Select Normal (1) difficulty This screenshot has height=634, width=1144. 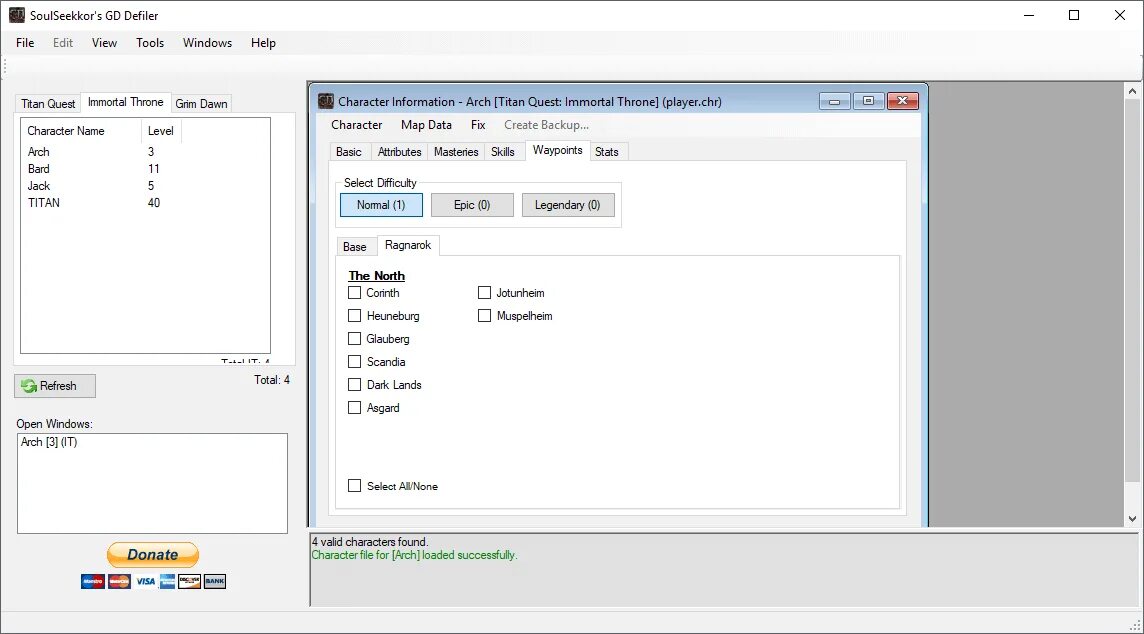tap(381, 205)
